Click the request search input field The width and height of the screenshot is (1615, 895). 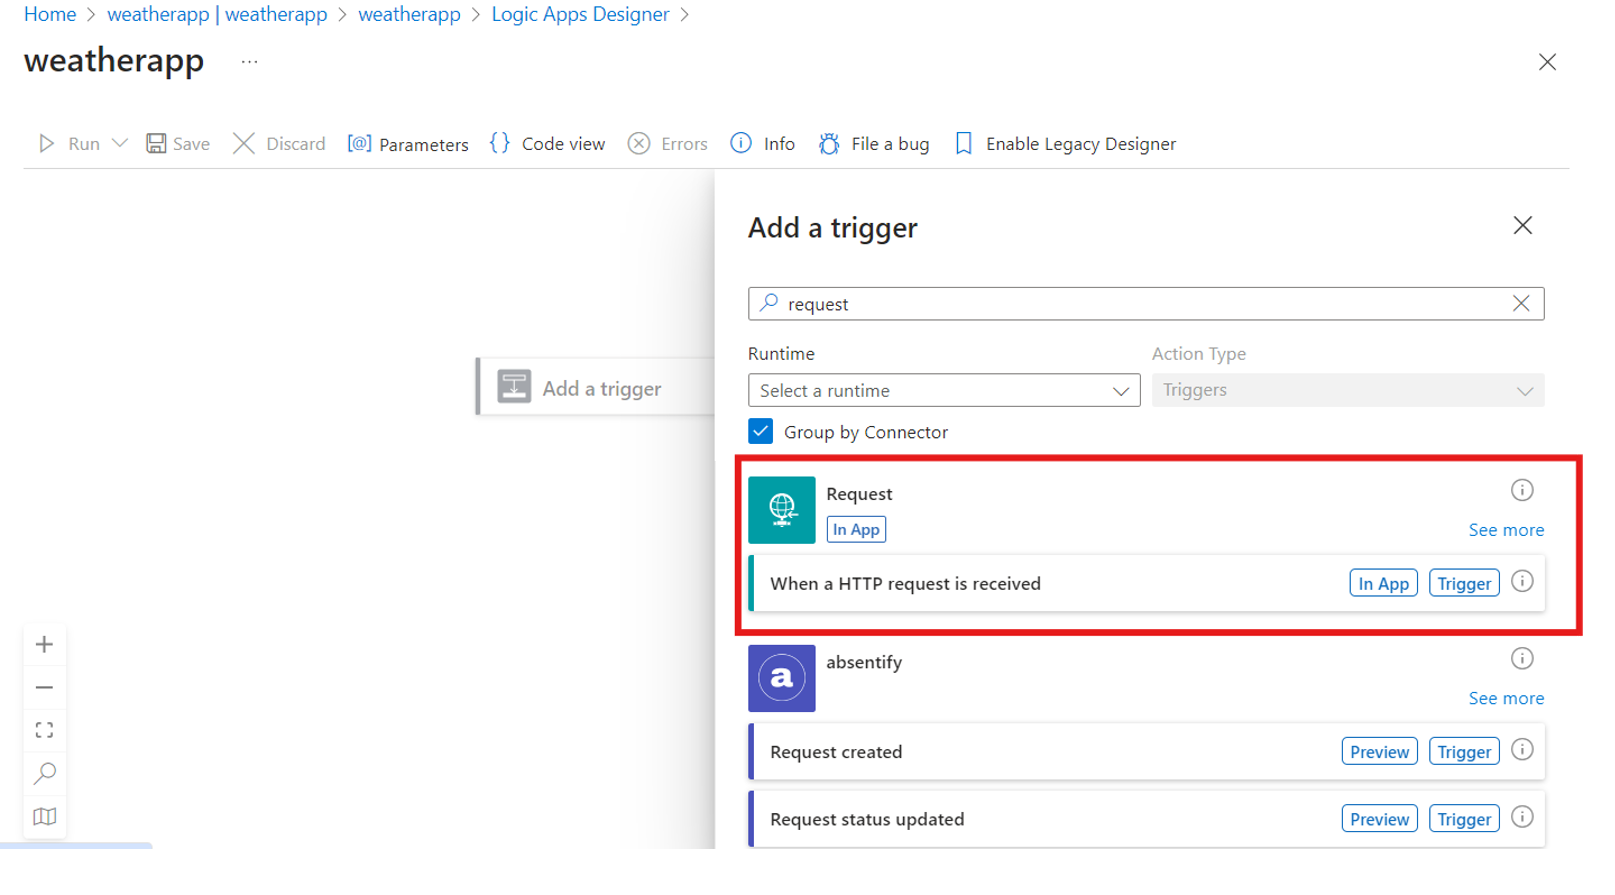pyautogui.click(x=1140, y=304)
